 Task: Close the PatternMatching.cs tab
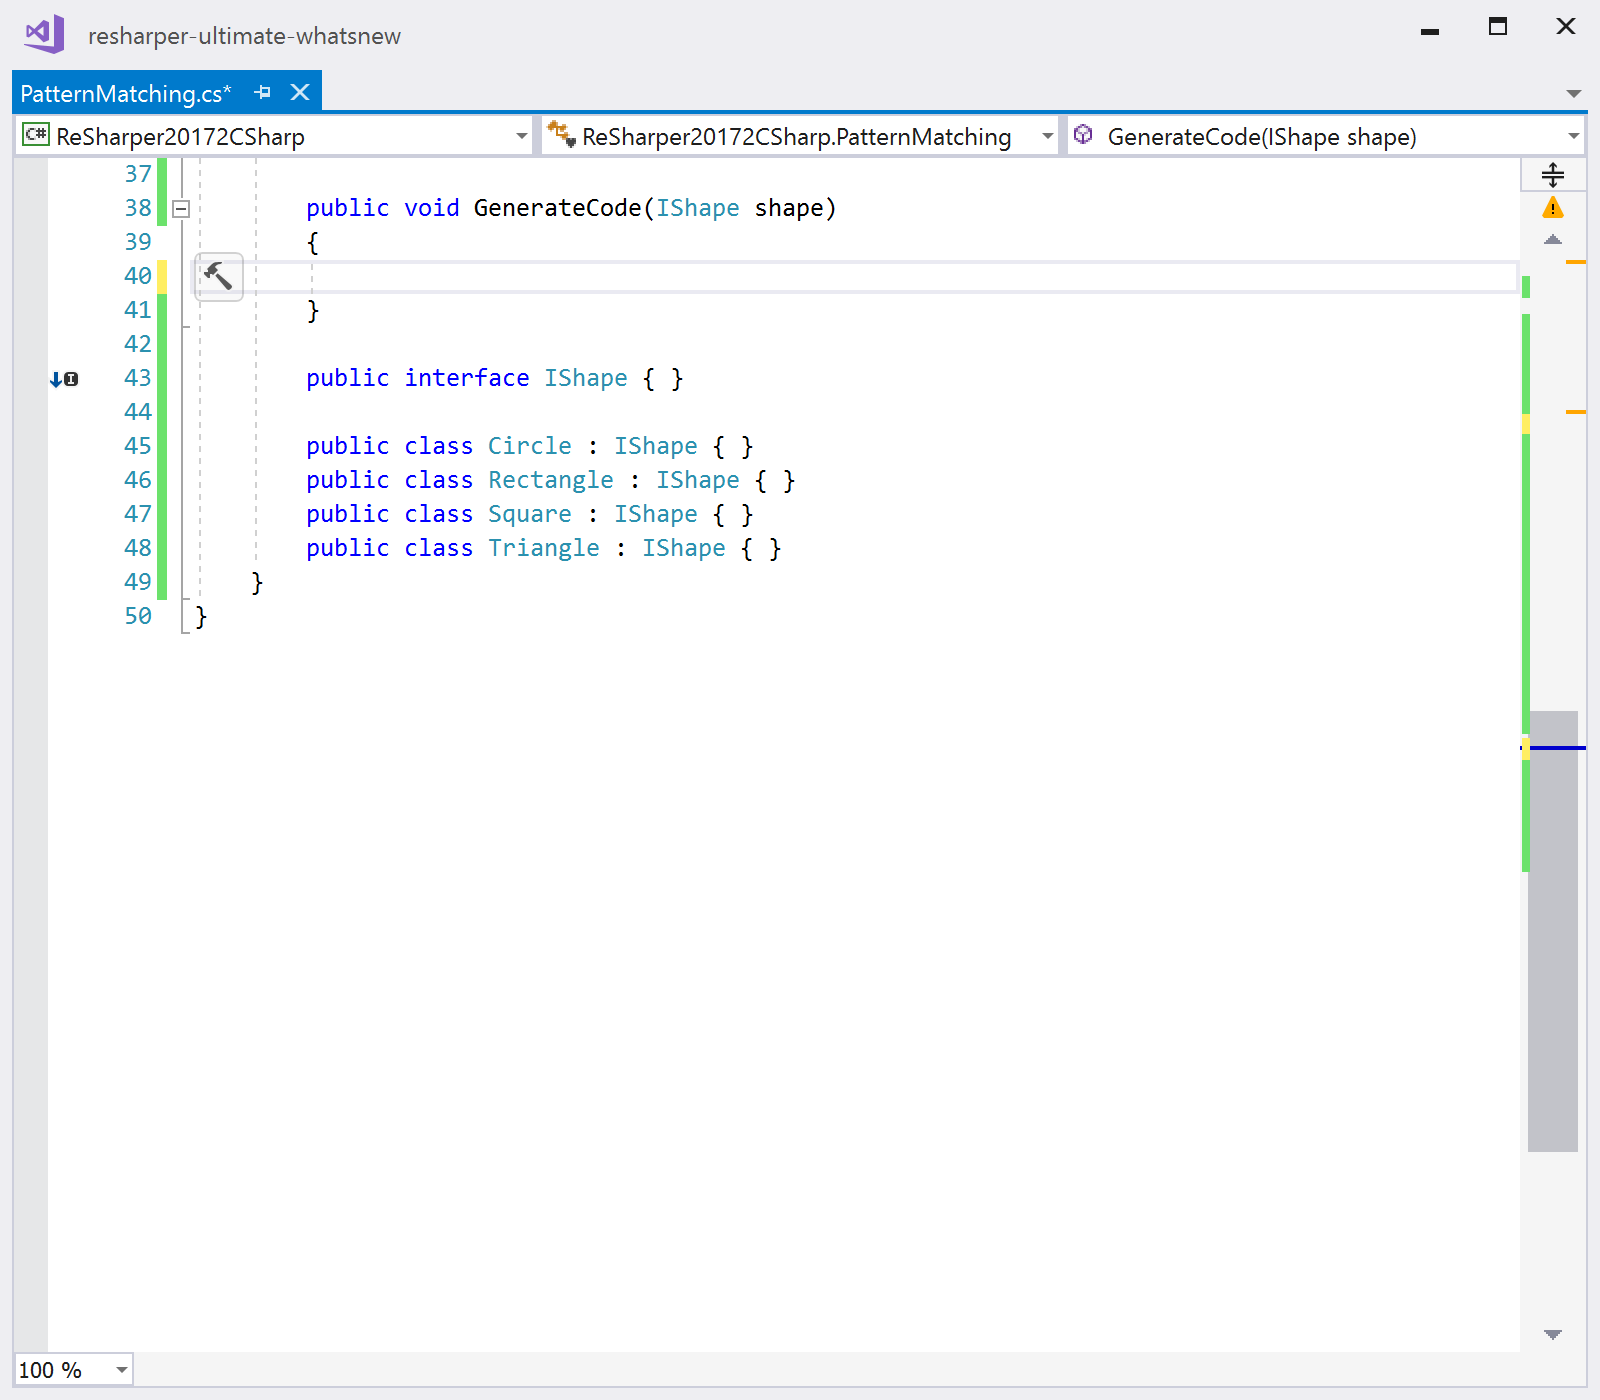[300, 93]
